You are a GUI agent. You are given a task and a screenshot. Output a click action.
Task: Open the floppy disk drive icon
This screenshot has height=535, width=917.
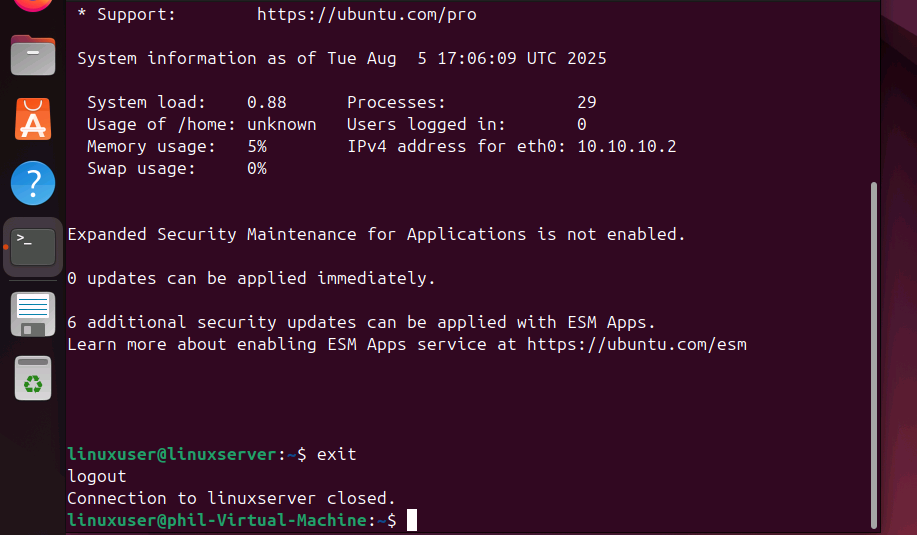coord(33,313)
